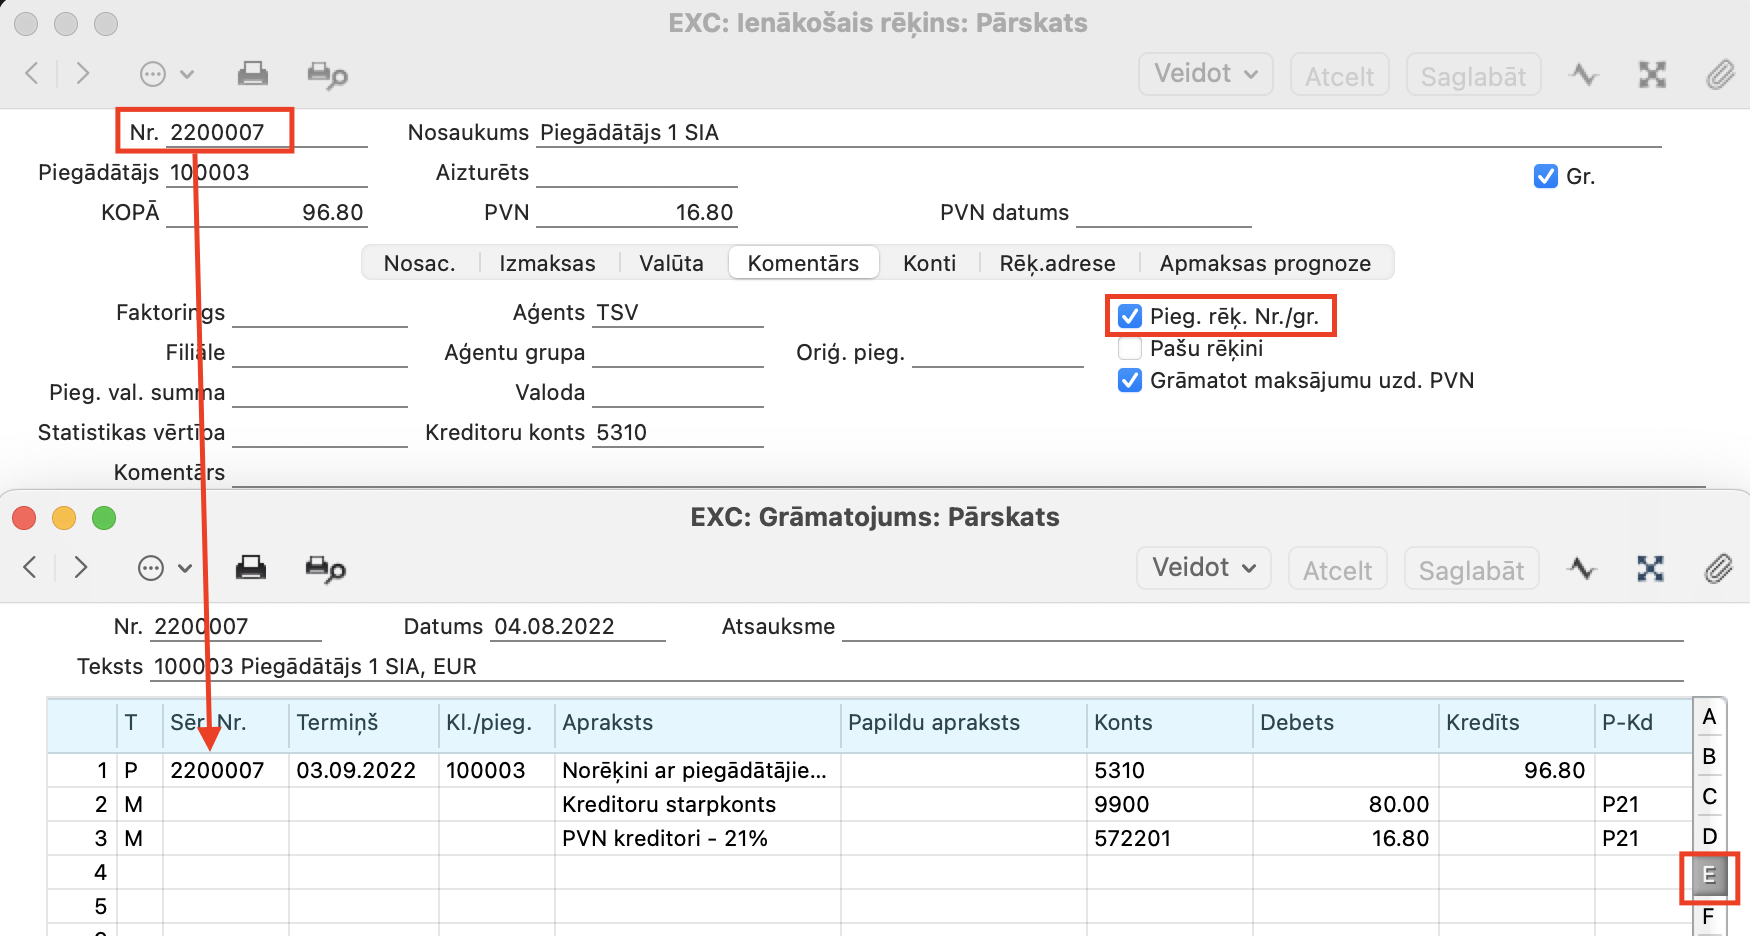
Task: Enable the Pašu rēķini checkbox
Action: pyautogui.click(x=1130, y=348)
